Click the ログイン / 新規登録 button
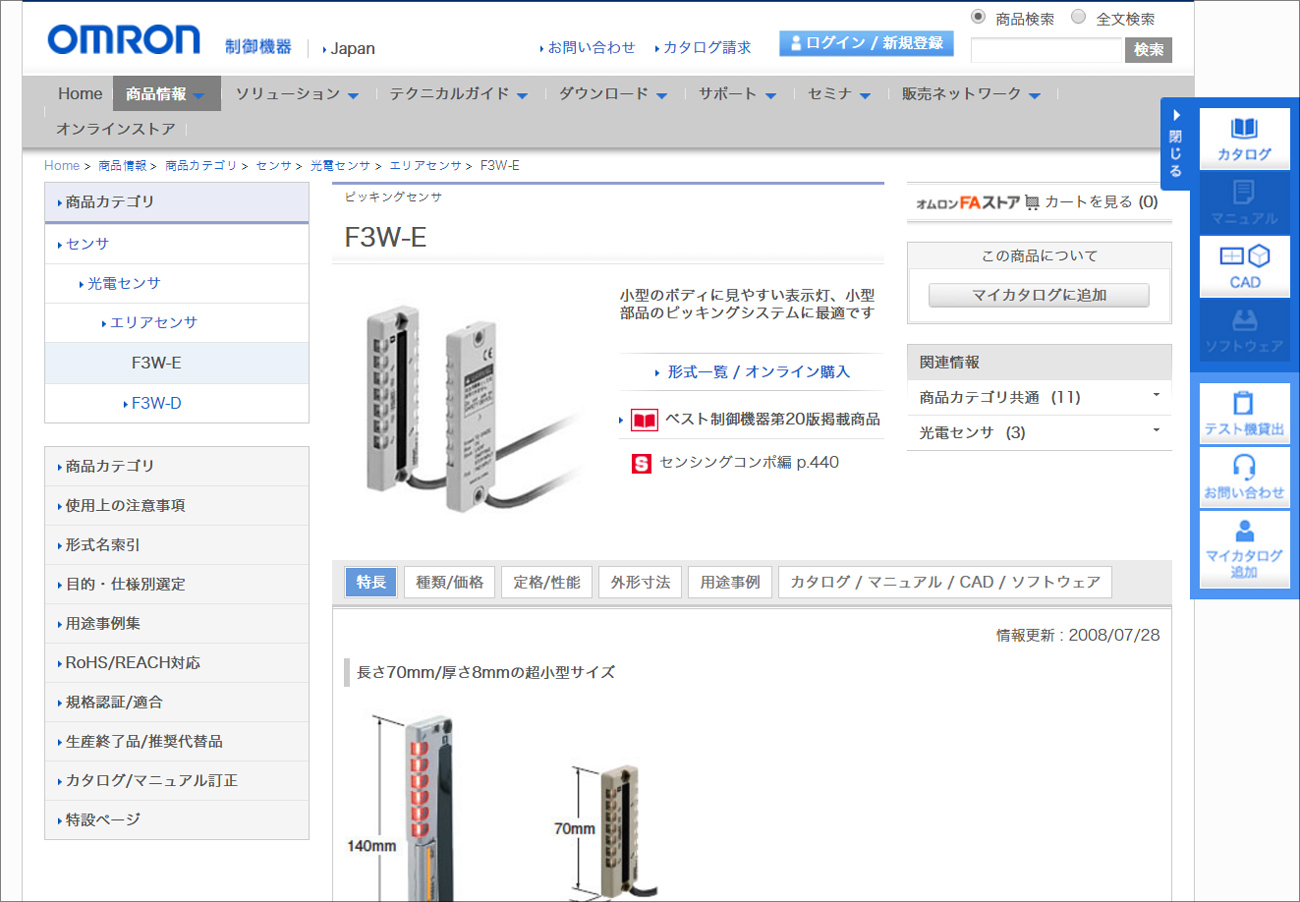 tap(866, 43)
